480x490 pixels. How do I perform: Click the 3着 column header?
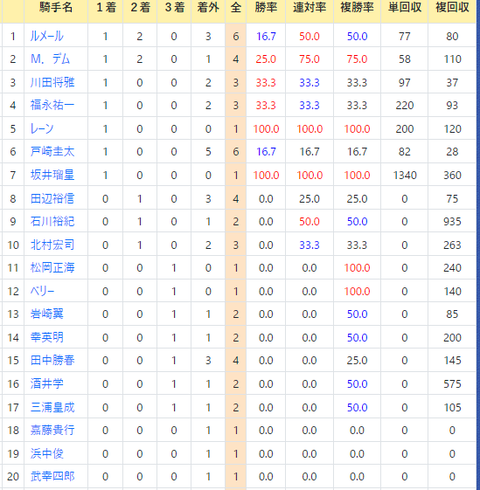(x=174, y=7)
